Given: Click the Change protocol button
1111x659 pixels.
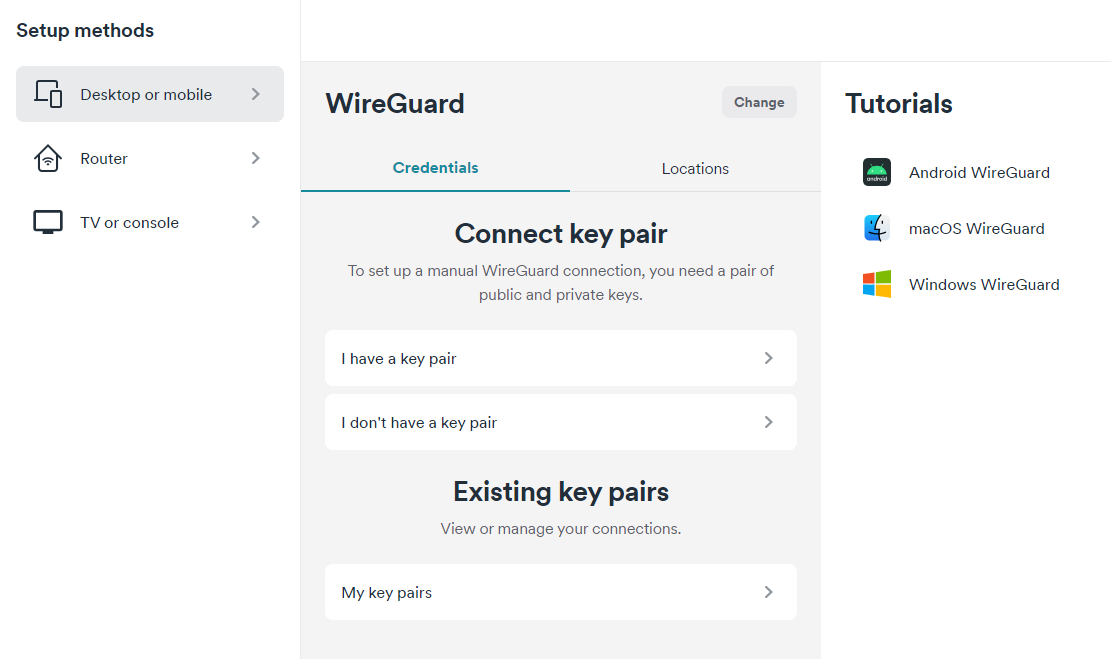Looking at the screenshot, I should pyautogui.click(x=759, y=102).
